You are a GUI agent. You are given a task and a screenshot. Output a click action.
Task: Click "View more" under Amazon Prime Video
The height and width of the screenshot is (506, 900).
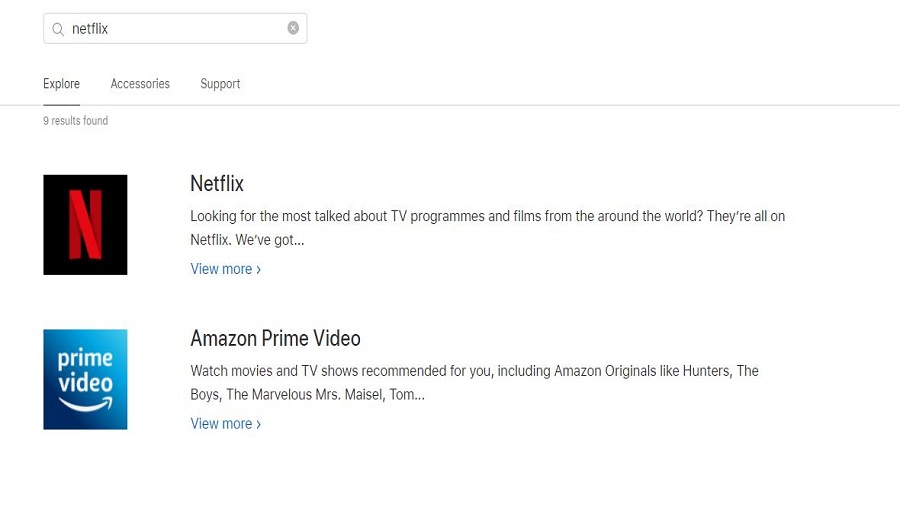[x=221, y=424]
